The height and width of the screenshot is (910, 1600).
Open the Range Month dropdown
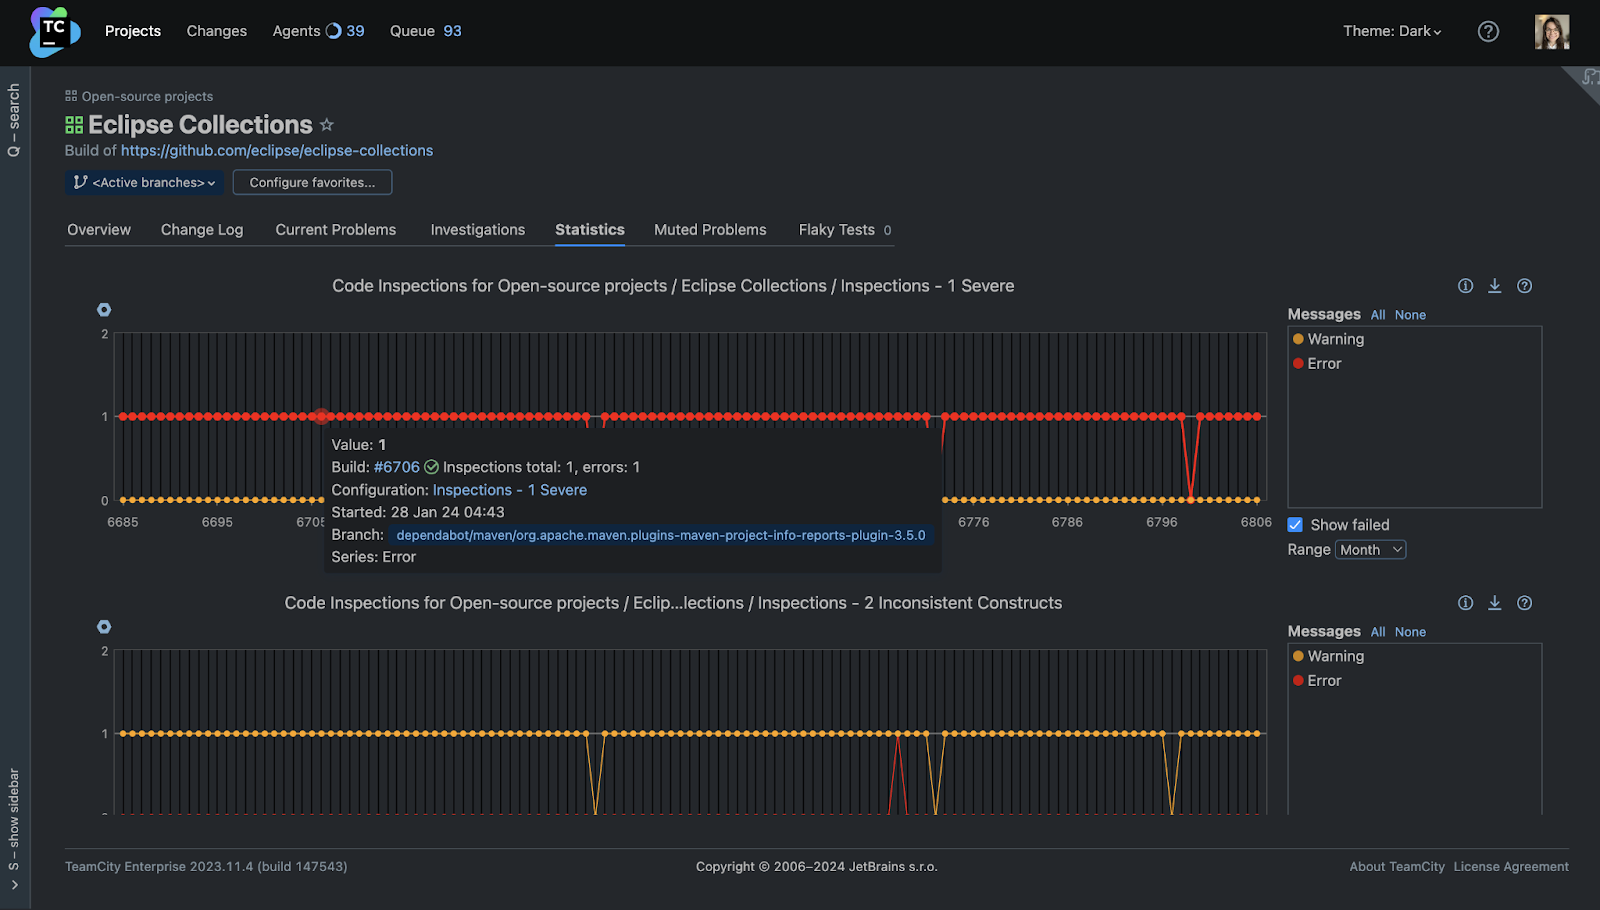pyautogui.click(x=1371, y=550)
